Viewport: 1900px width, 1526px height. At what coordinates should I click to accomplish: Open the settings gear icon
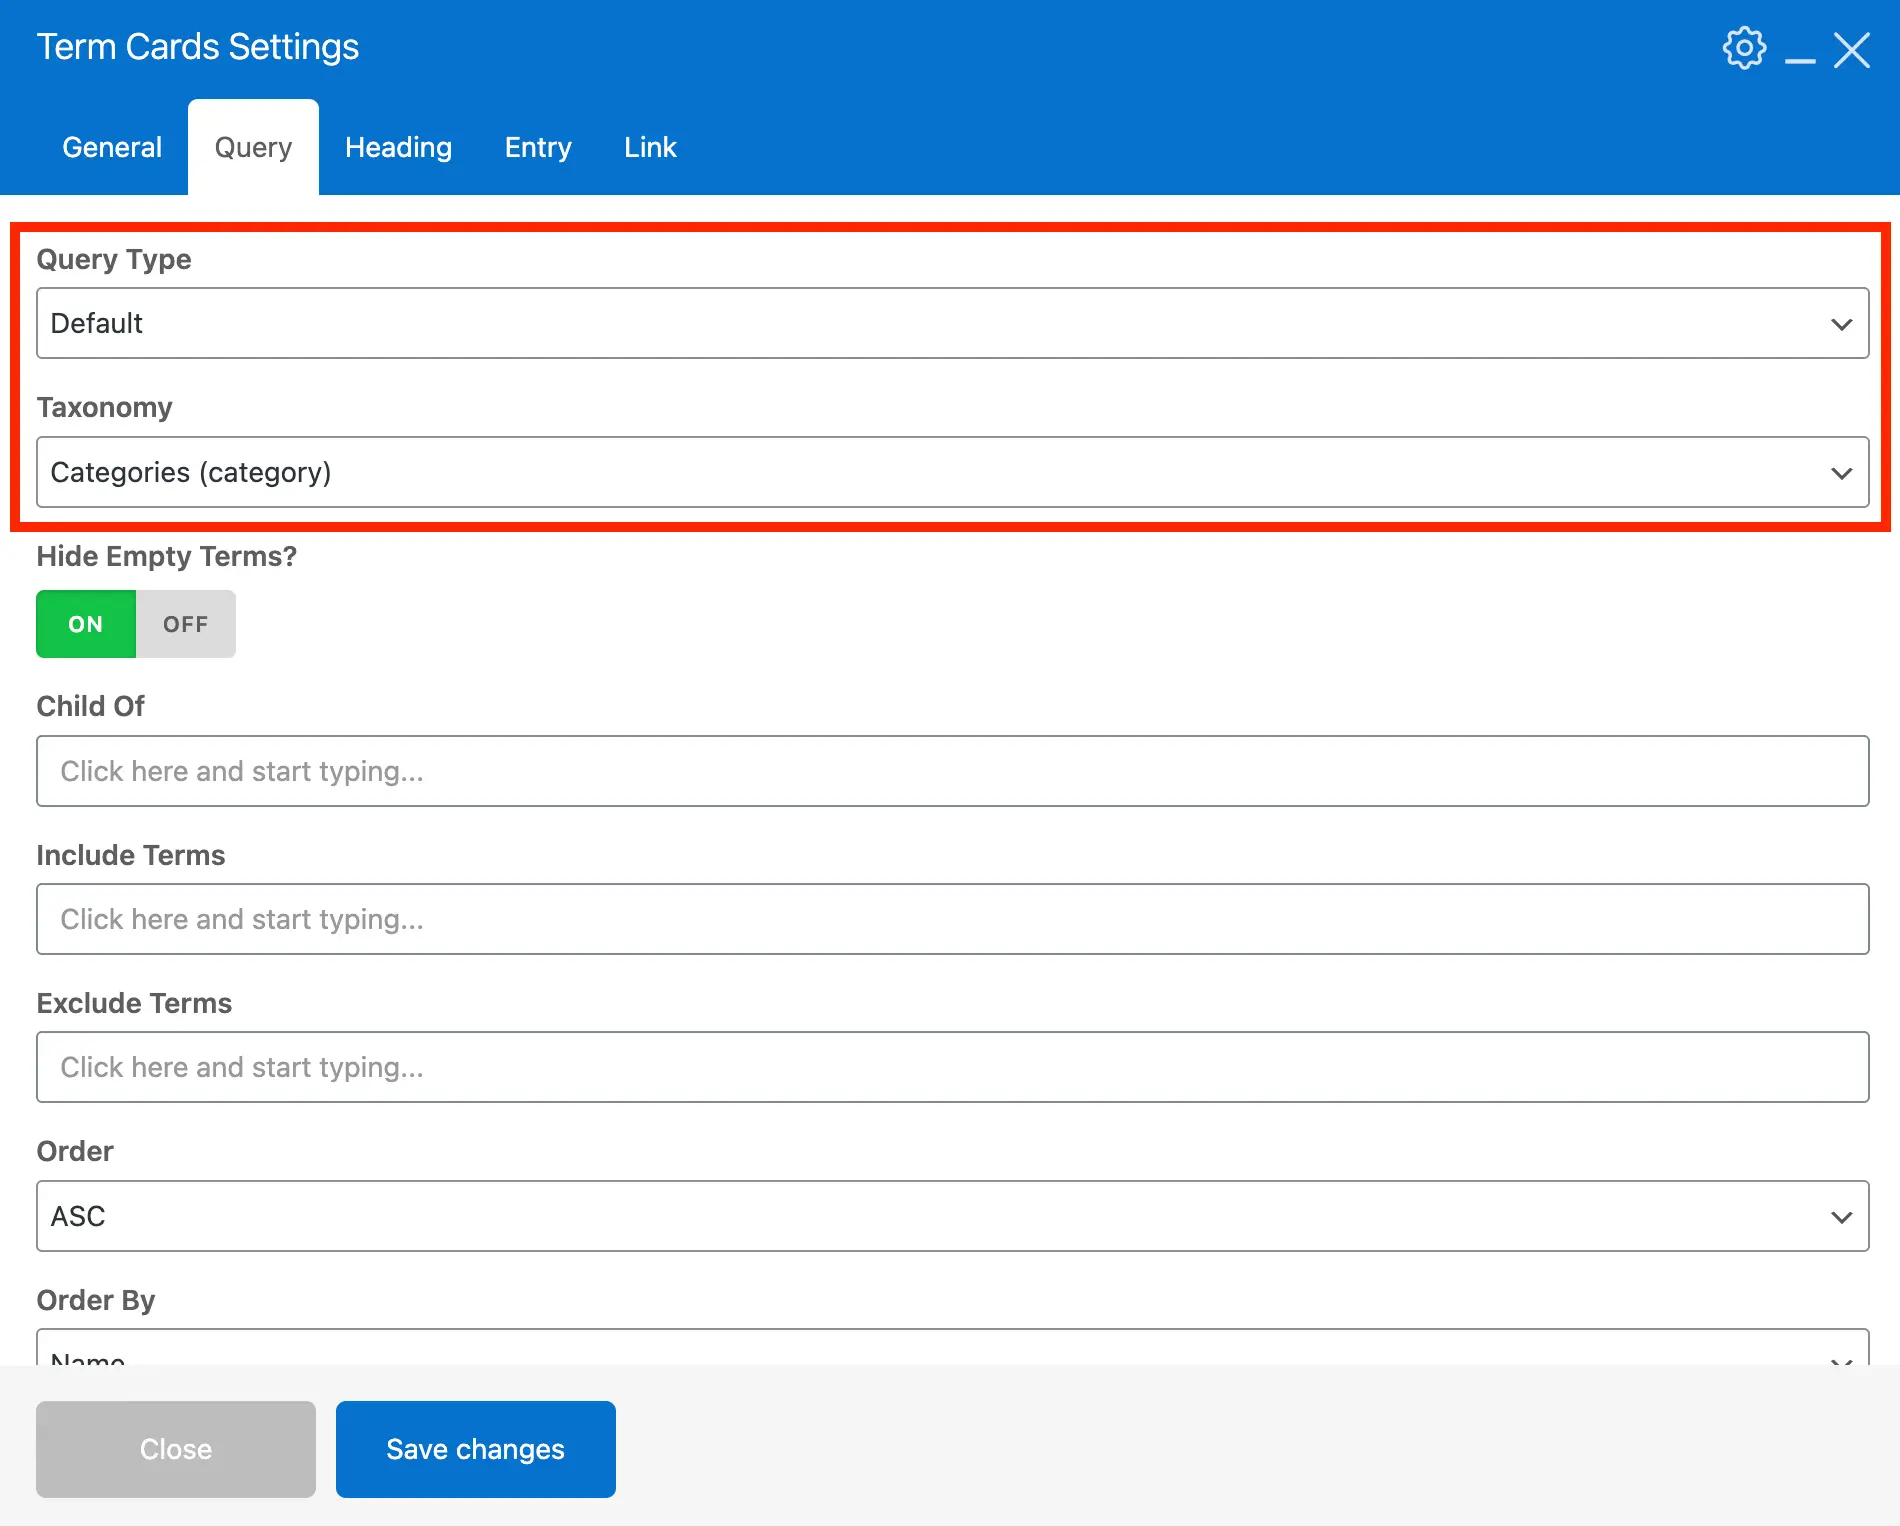(x=1744, y=47)
